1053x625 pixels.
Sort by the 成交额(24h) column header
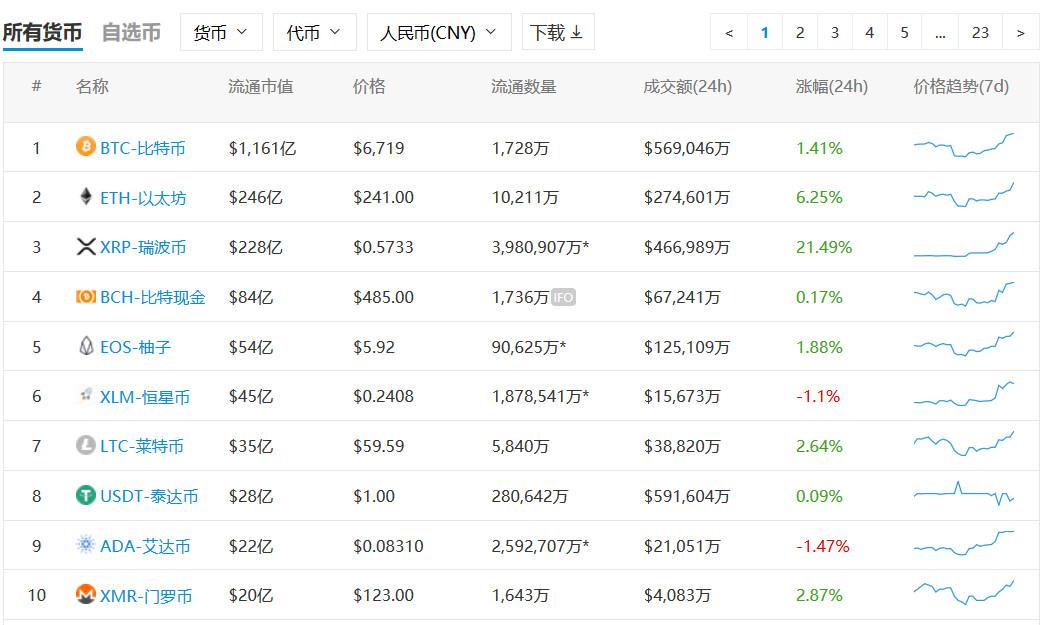pyautogui.click(x=688, y=87)
